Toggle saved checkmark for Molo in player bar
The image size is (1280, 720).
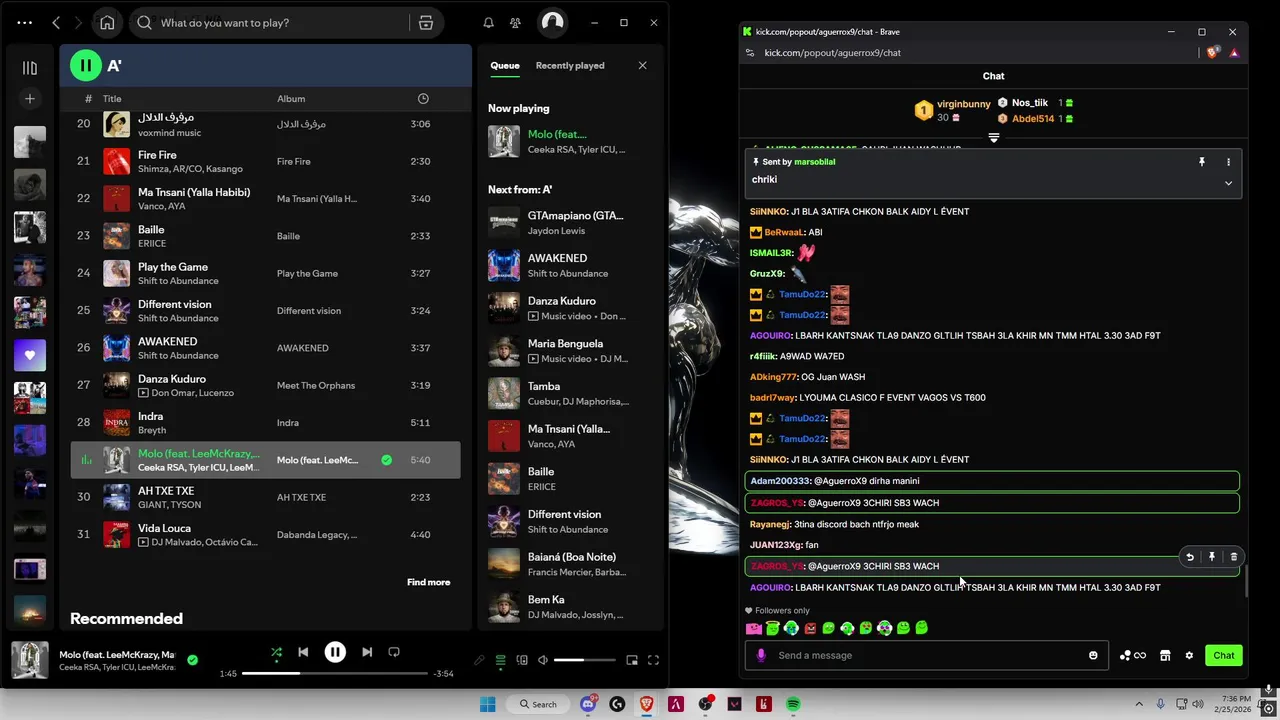(x=193, y=660)
